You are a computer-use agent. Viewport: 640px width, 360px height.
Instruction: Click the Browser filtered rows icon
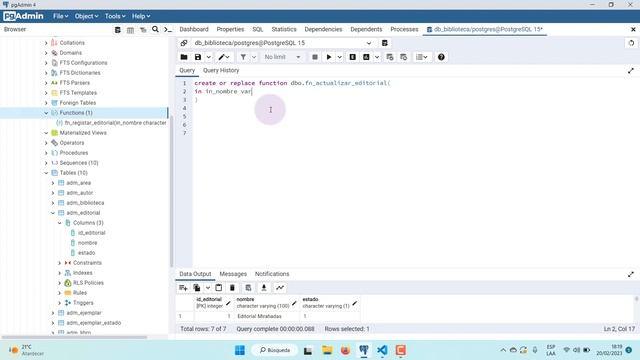point(143,29)
